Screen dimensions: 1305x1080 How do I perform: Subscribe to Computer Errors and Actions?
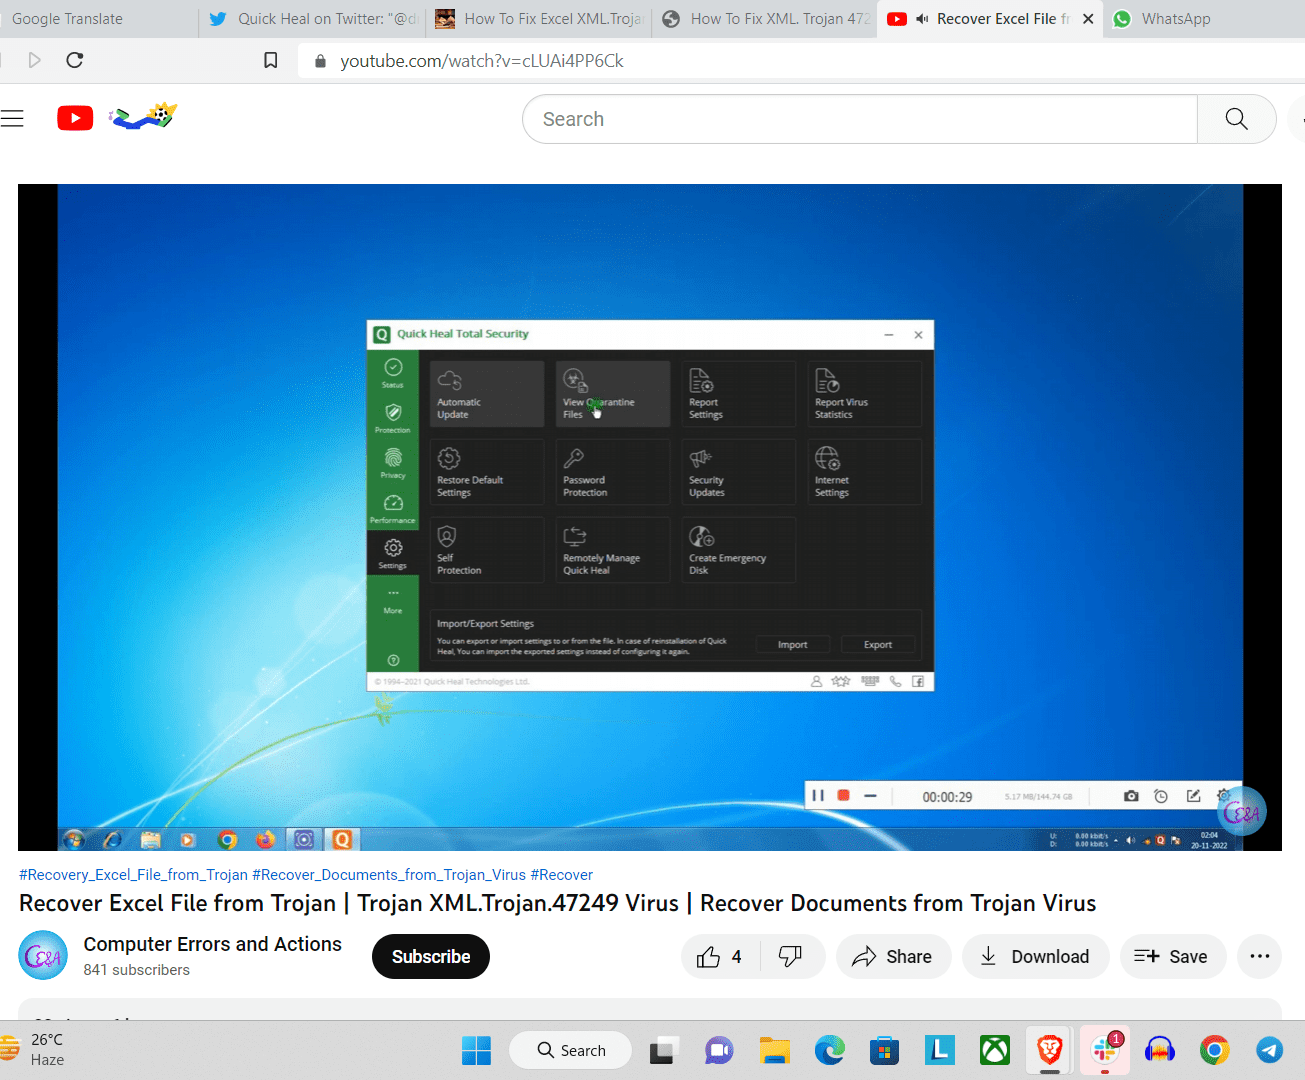[430, 957]
